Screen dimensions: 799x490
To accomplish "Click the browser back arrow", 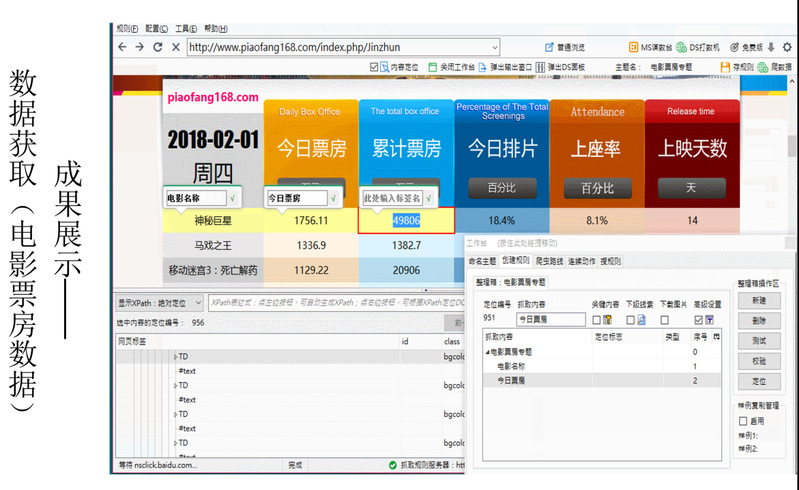I will (x=122, y=47).
